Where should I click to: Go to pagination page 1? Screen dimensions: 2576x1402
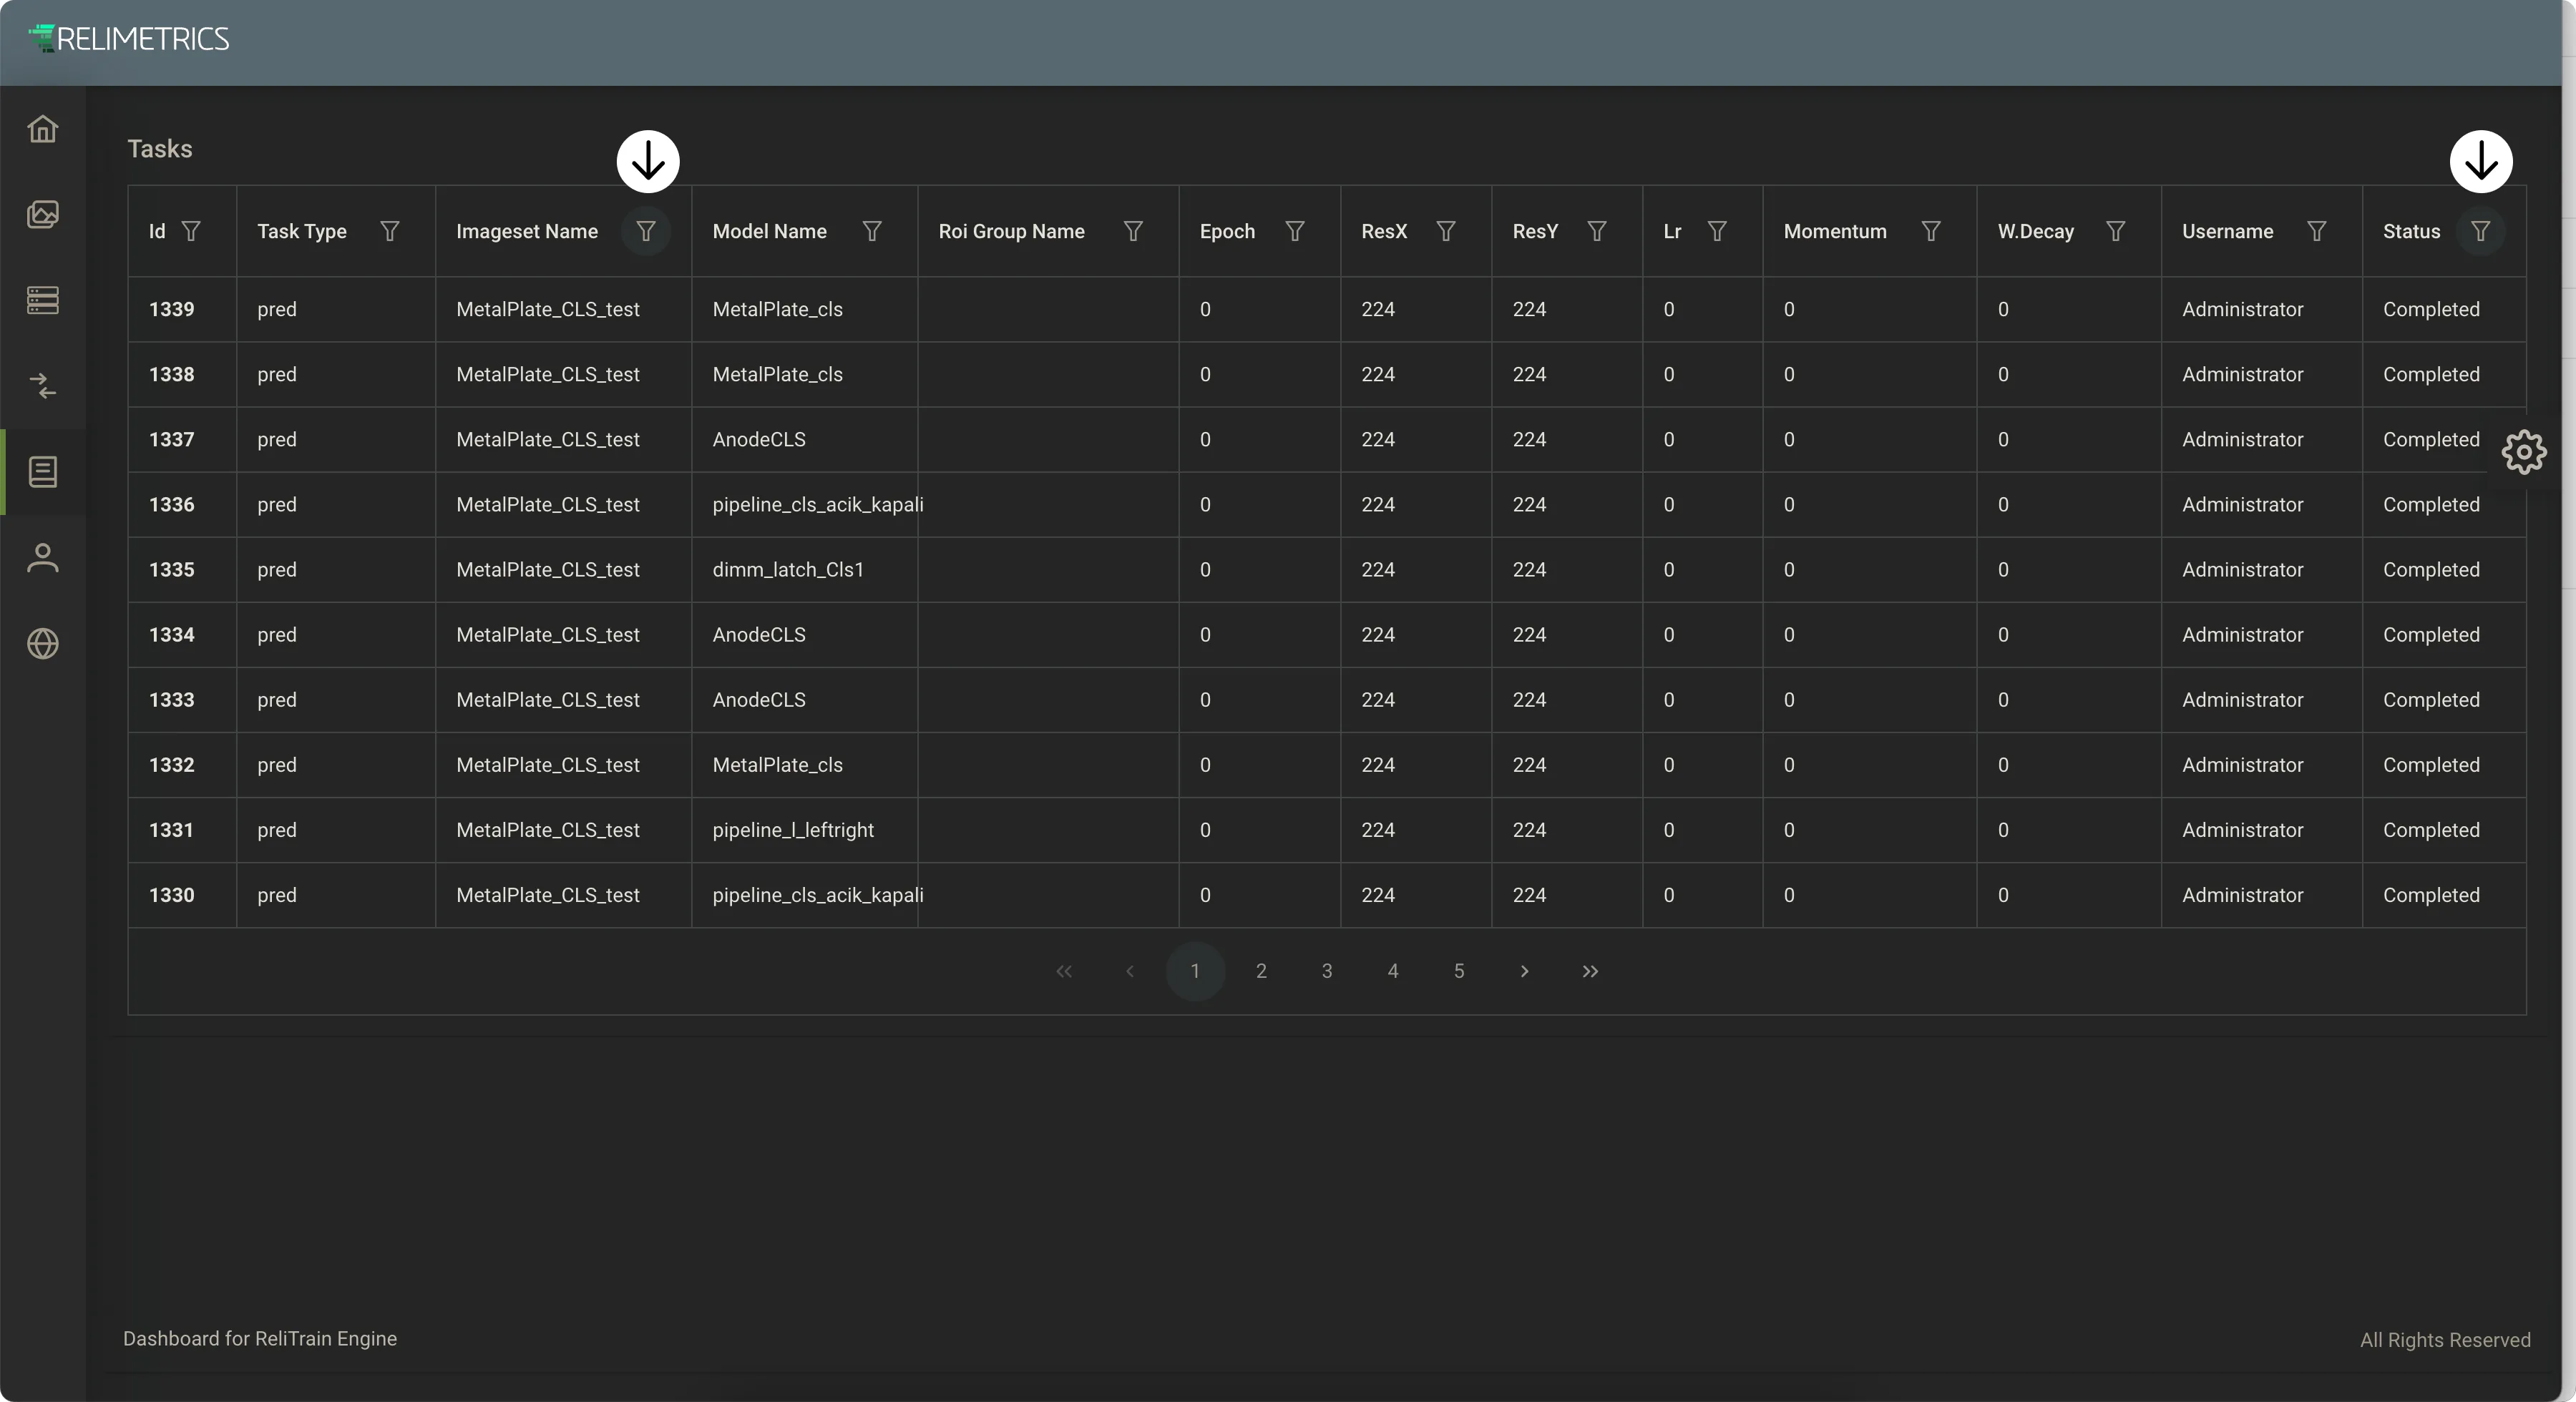coord(1195,971)
